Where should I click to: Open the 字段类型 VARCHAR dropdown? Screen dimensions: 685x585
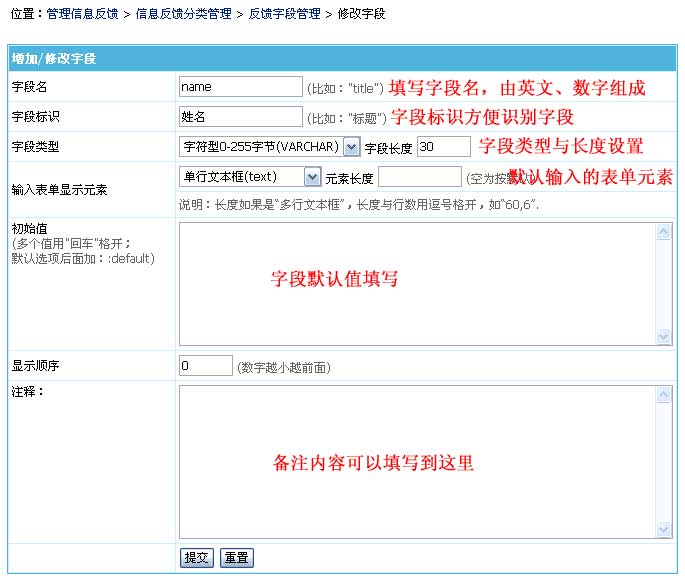coord(270,147)
